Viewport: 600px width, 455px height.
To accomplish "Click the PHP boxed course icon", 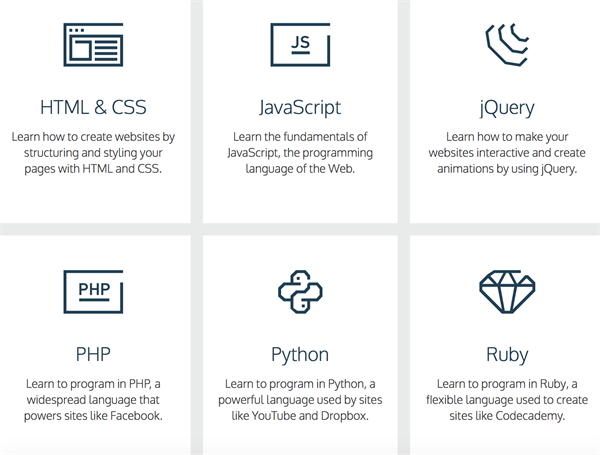I will click(x=93, y=292).
